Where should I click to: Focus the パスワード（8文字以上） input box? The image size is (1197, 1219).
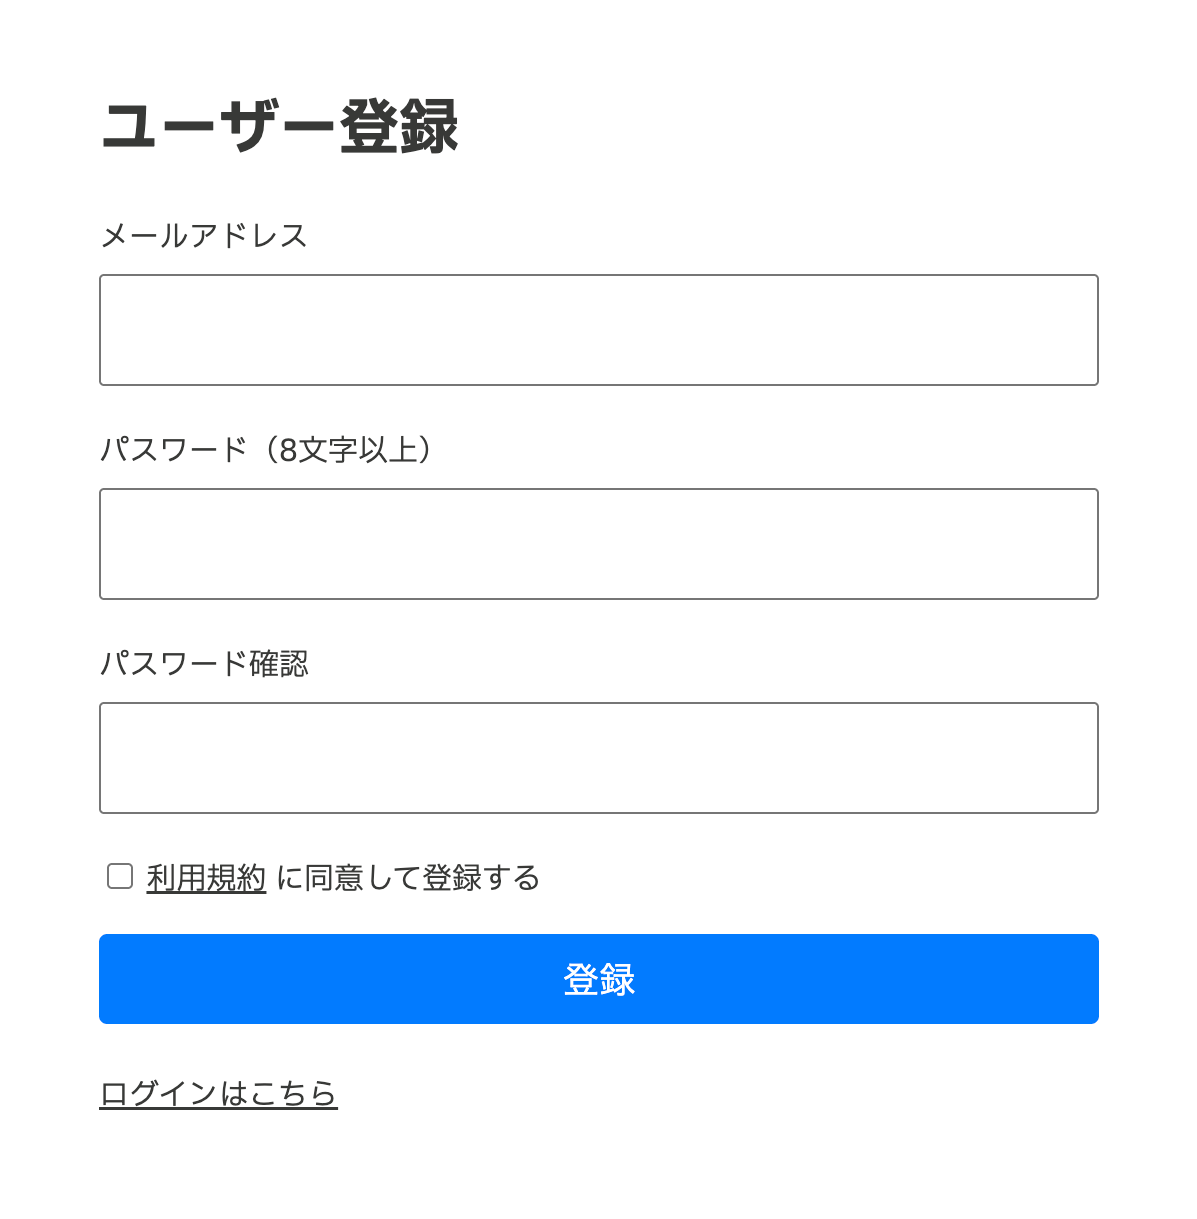point(598,544)
